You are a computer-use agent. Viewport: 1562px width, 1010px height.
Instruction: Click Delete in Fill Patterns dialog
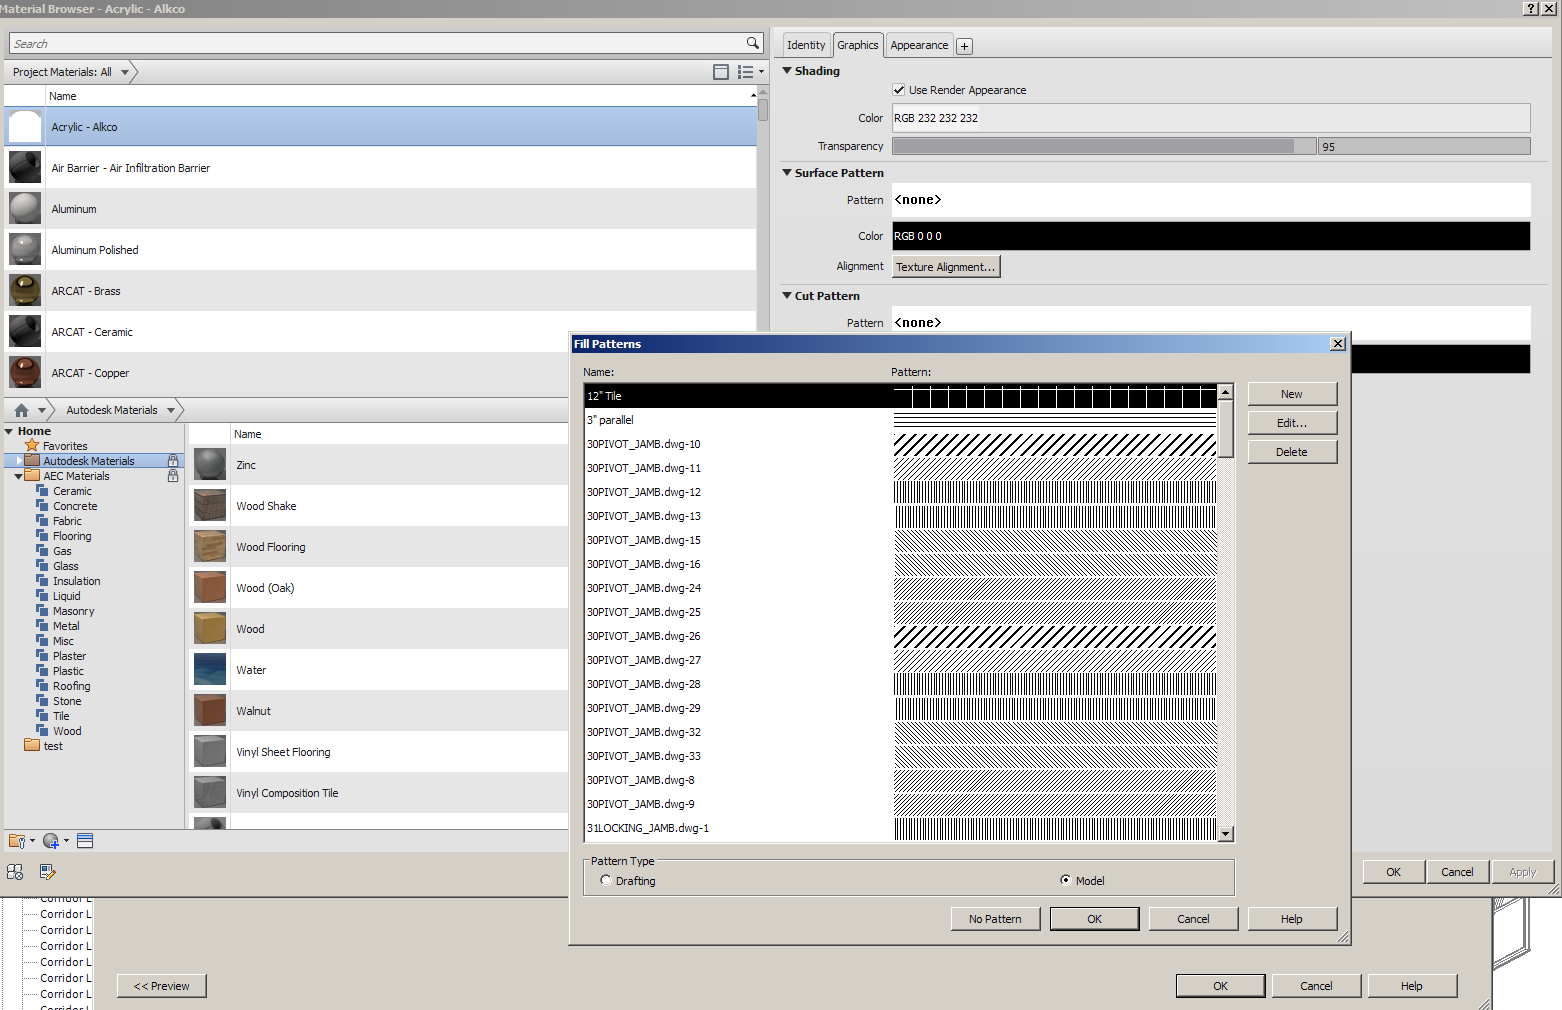[1292, 452]
